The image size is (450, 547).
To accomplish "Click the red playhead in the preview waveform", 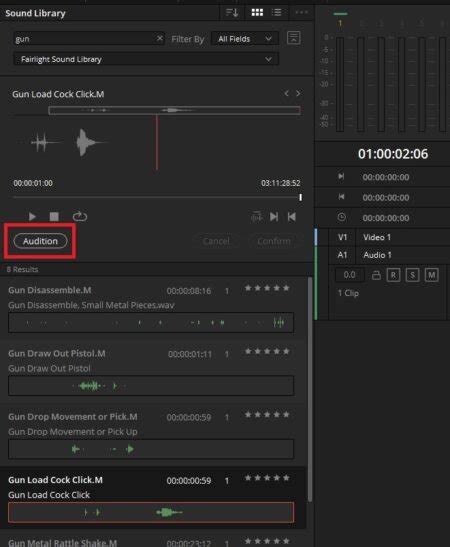I will pos(157,142).
